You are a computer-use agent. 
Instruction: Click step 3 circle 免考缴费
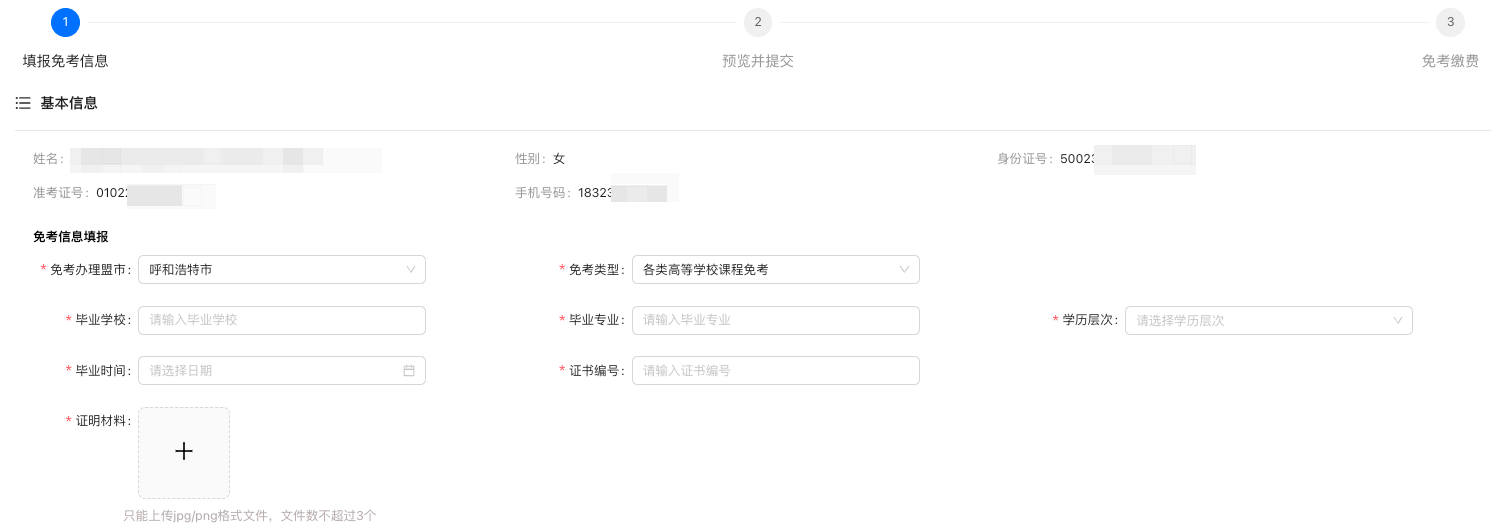tap(1450, 22)
